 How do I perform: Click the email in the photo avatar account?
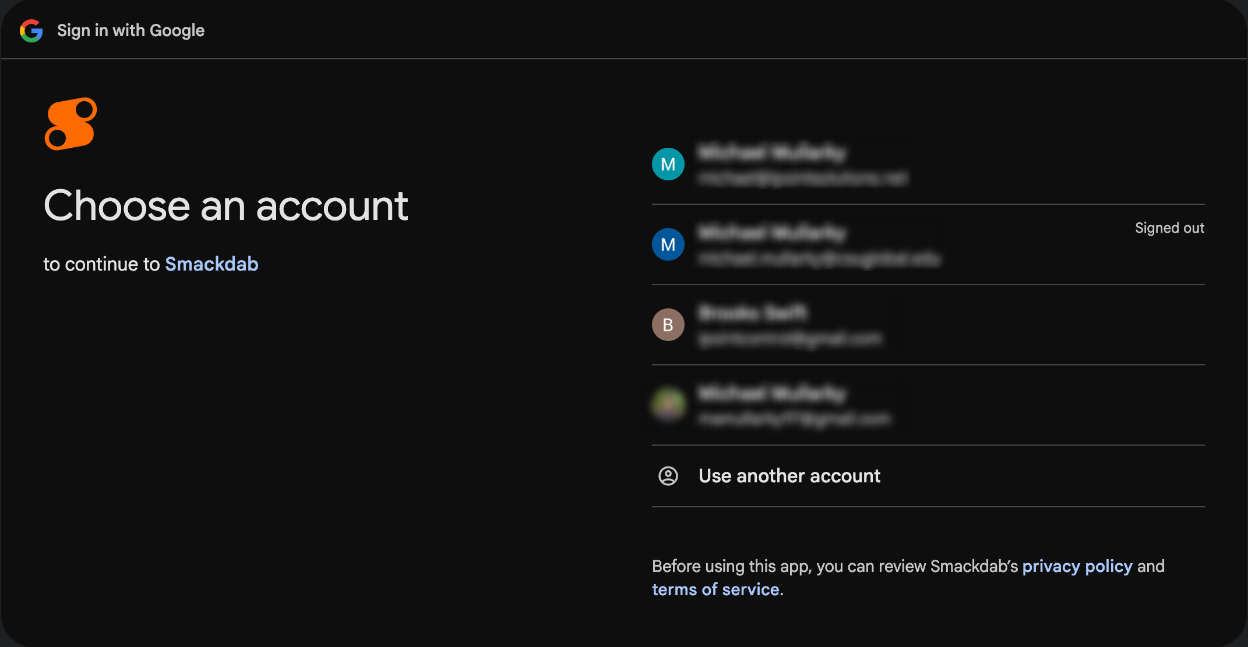(794, 418)
